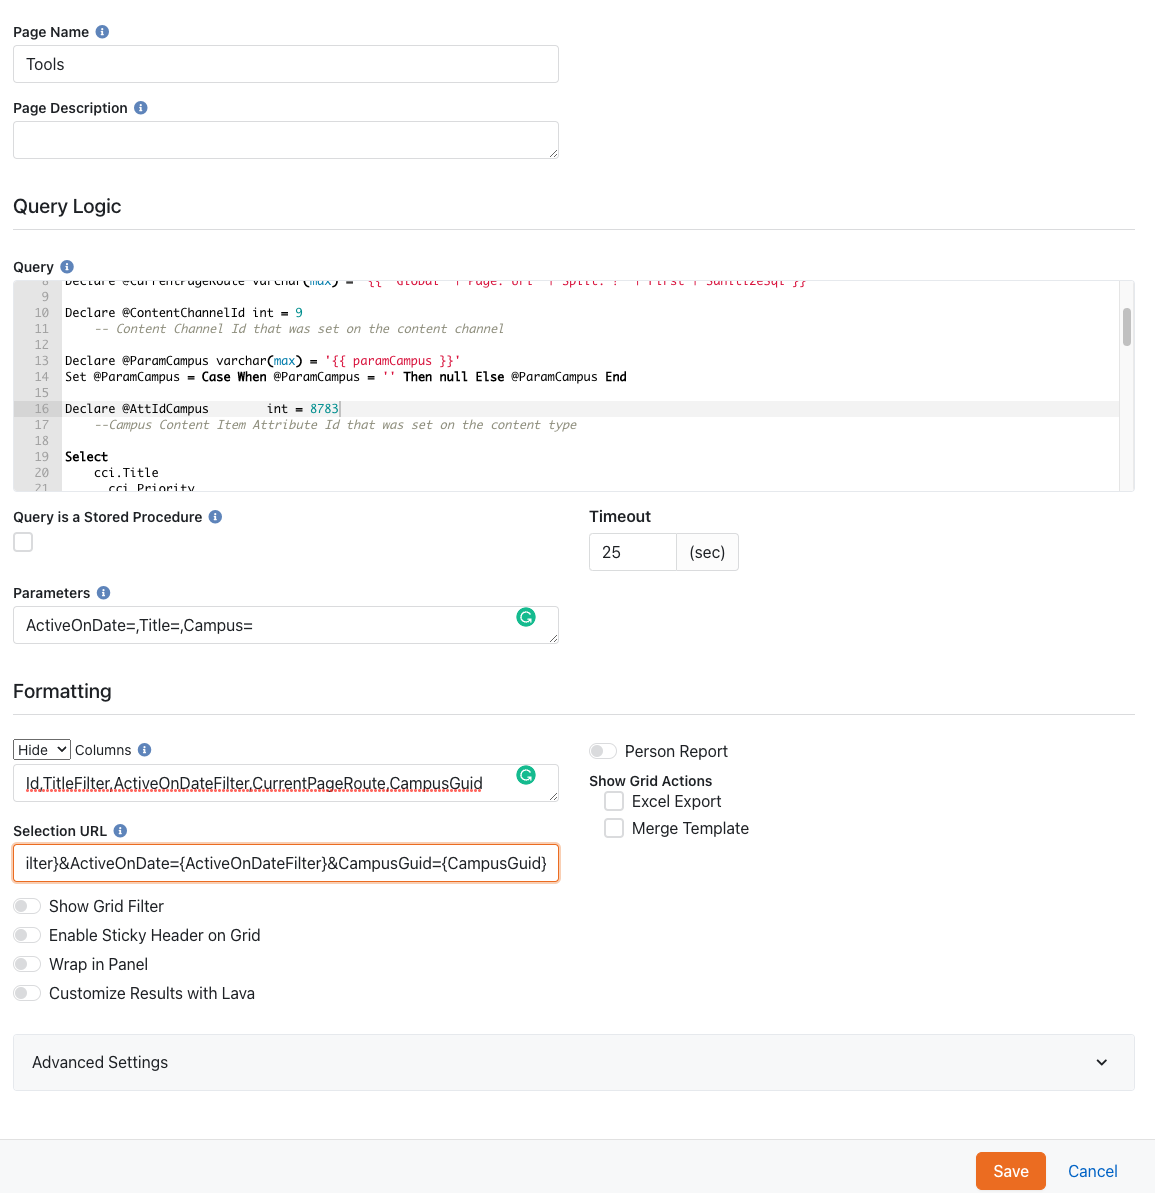Click the Parameters info icon
The height and width of the screenshot is (1193, 1155).
pyautogui.click(x=103, y=593)
